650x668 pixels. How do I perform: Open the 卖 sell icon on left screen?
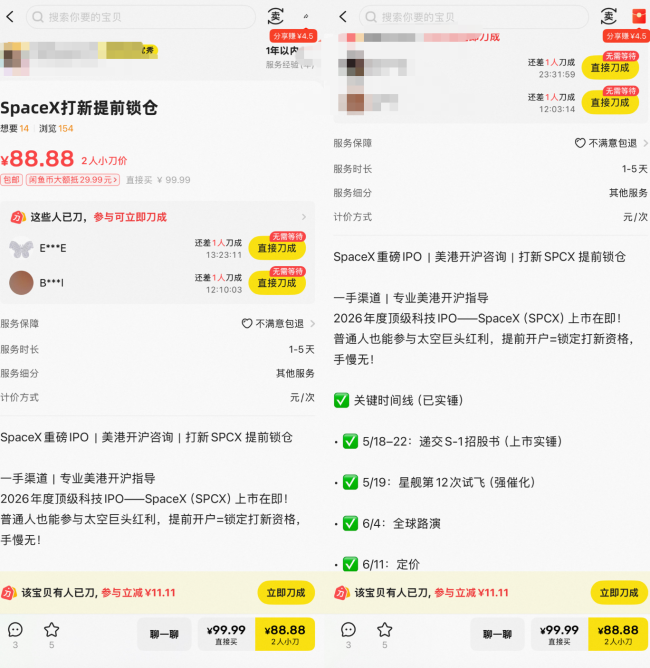276,17
